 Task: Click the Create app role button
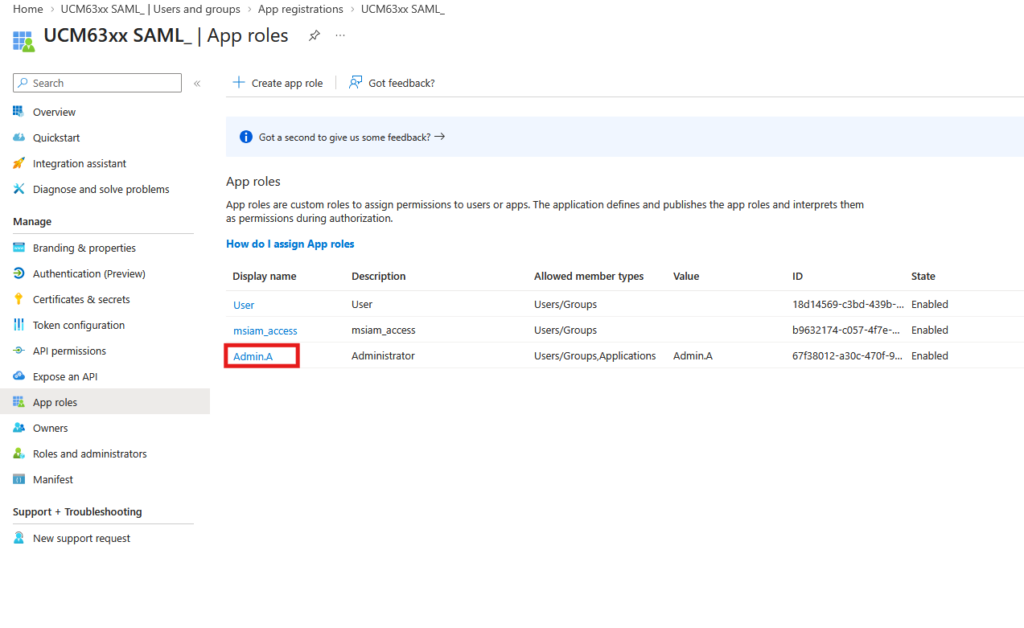pyautogui.click(x=278, y=83)
